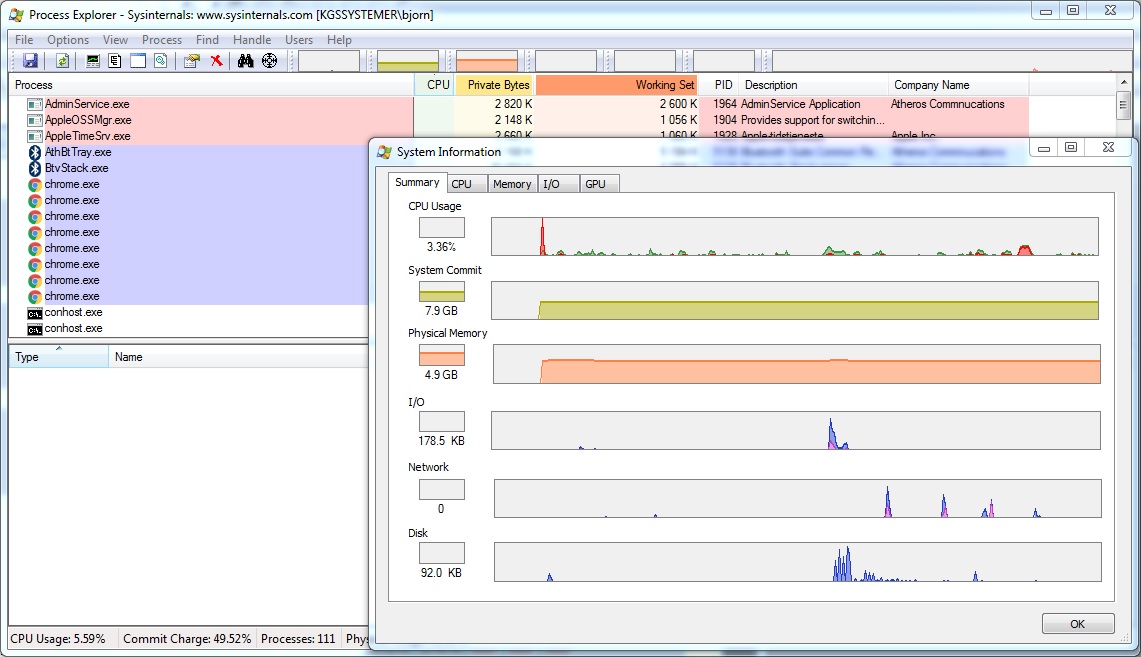
Task: Sort by the PID column header
Action: pyautogui.click(x=719, y=85)
